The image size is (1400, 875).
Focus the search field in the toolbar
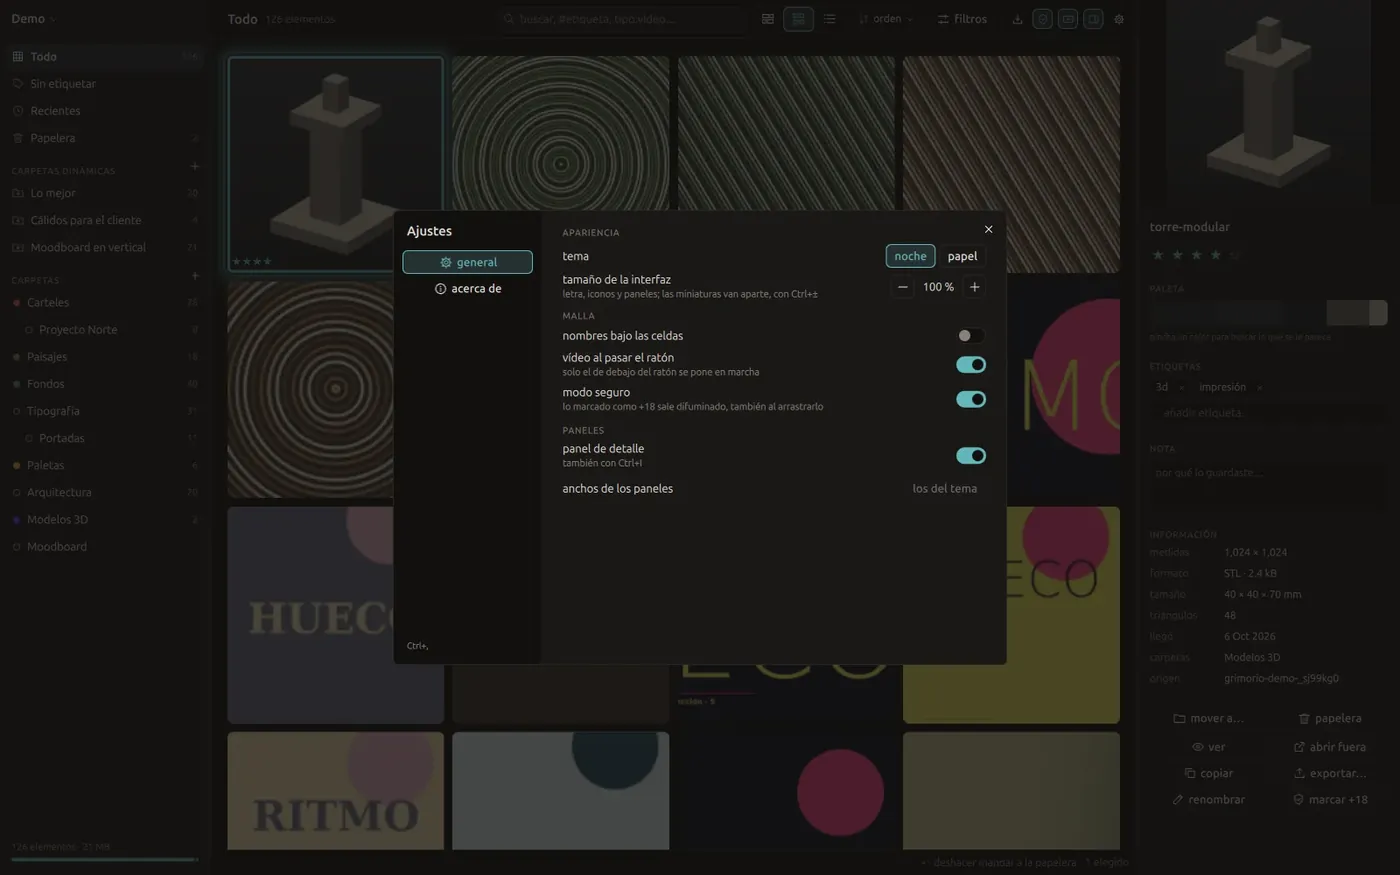[x=622, y=19]
